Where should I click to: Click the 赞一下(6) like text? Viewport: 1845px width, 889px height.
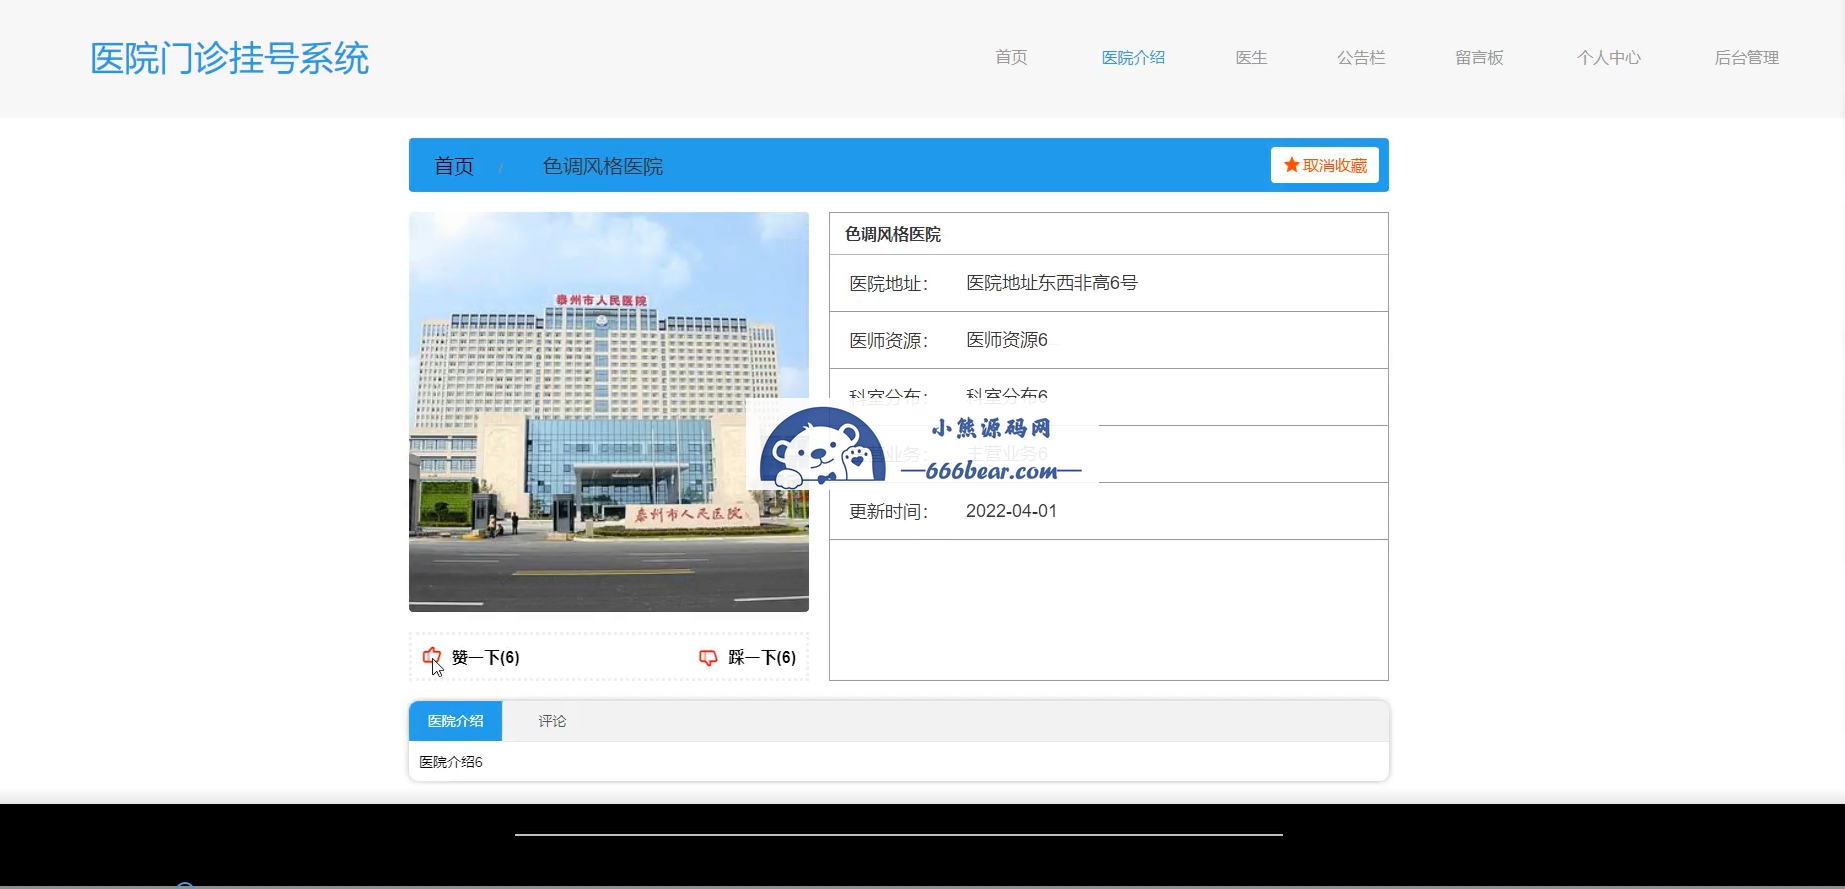click(485, 657)
